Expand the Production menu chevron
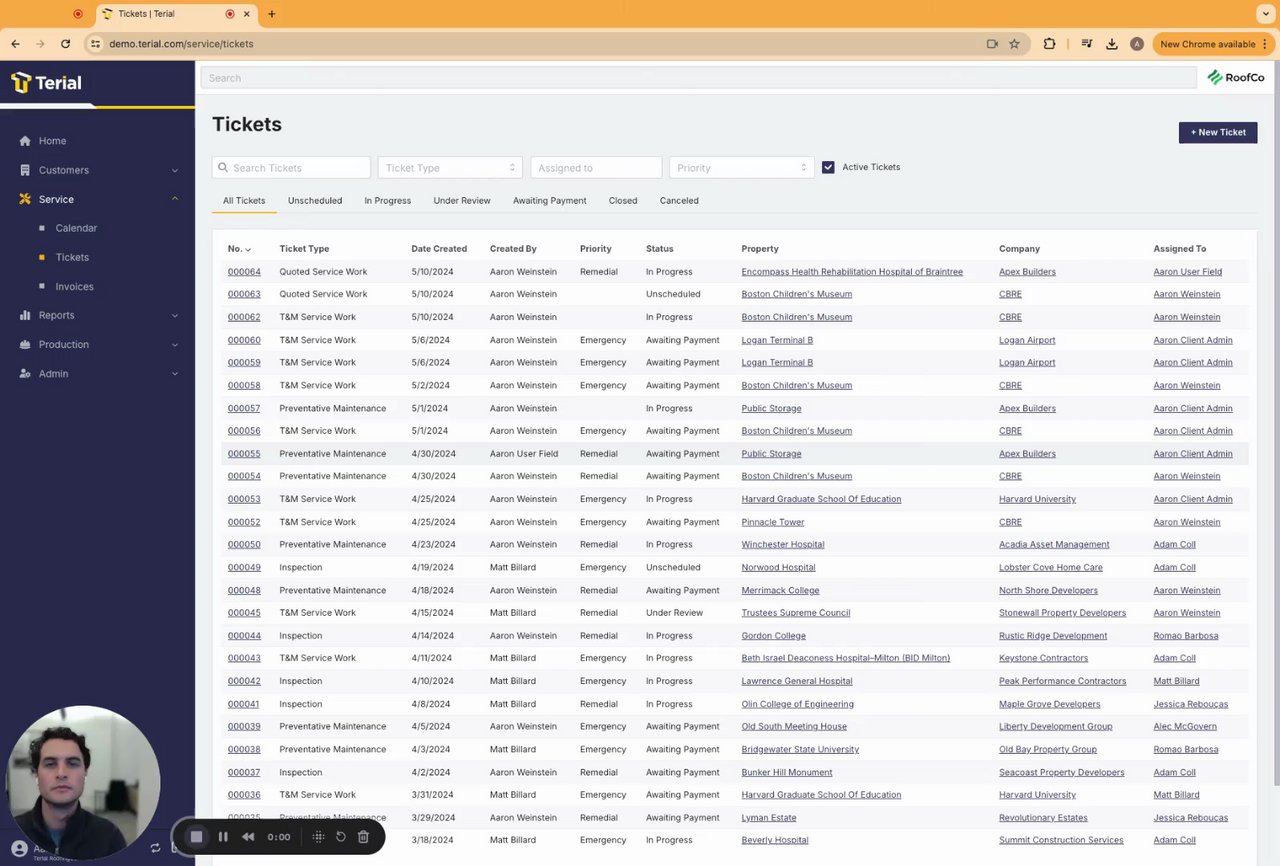The height and width of the screenshot is (866, 1280). 175,344
